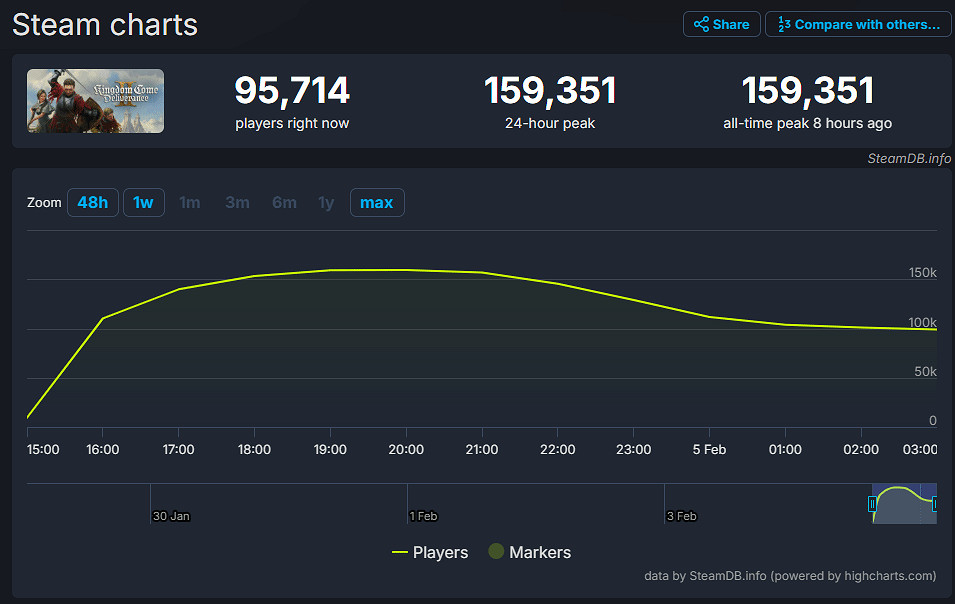The width and height of the screenshot is (955, 604).
Task: Choose the 6m zoom range
Action: click(x=284, y=203)
